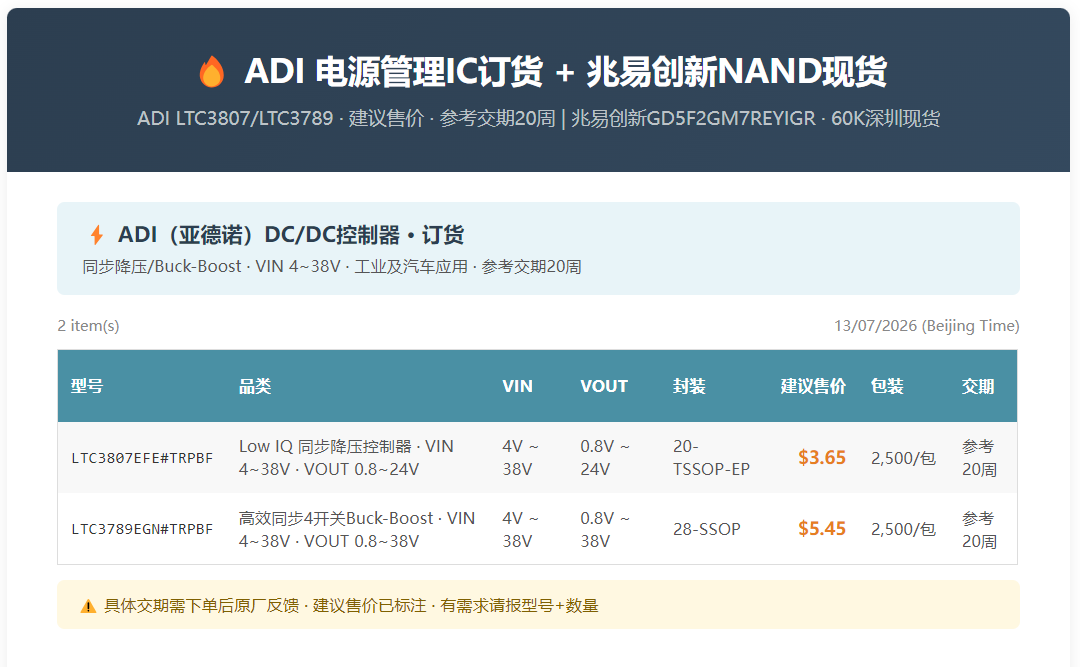Click the 交期 column header
Screen dimensions: 1080x667
(x=978, y=386)
